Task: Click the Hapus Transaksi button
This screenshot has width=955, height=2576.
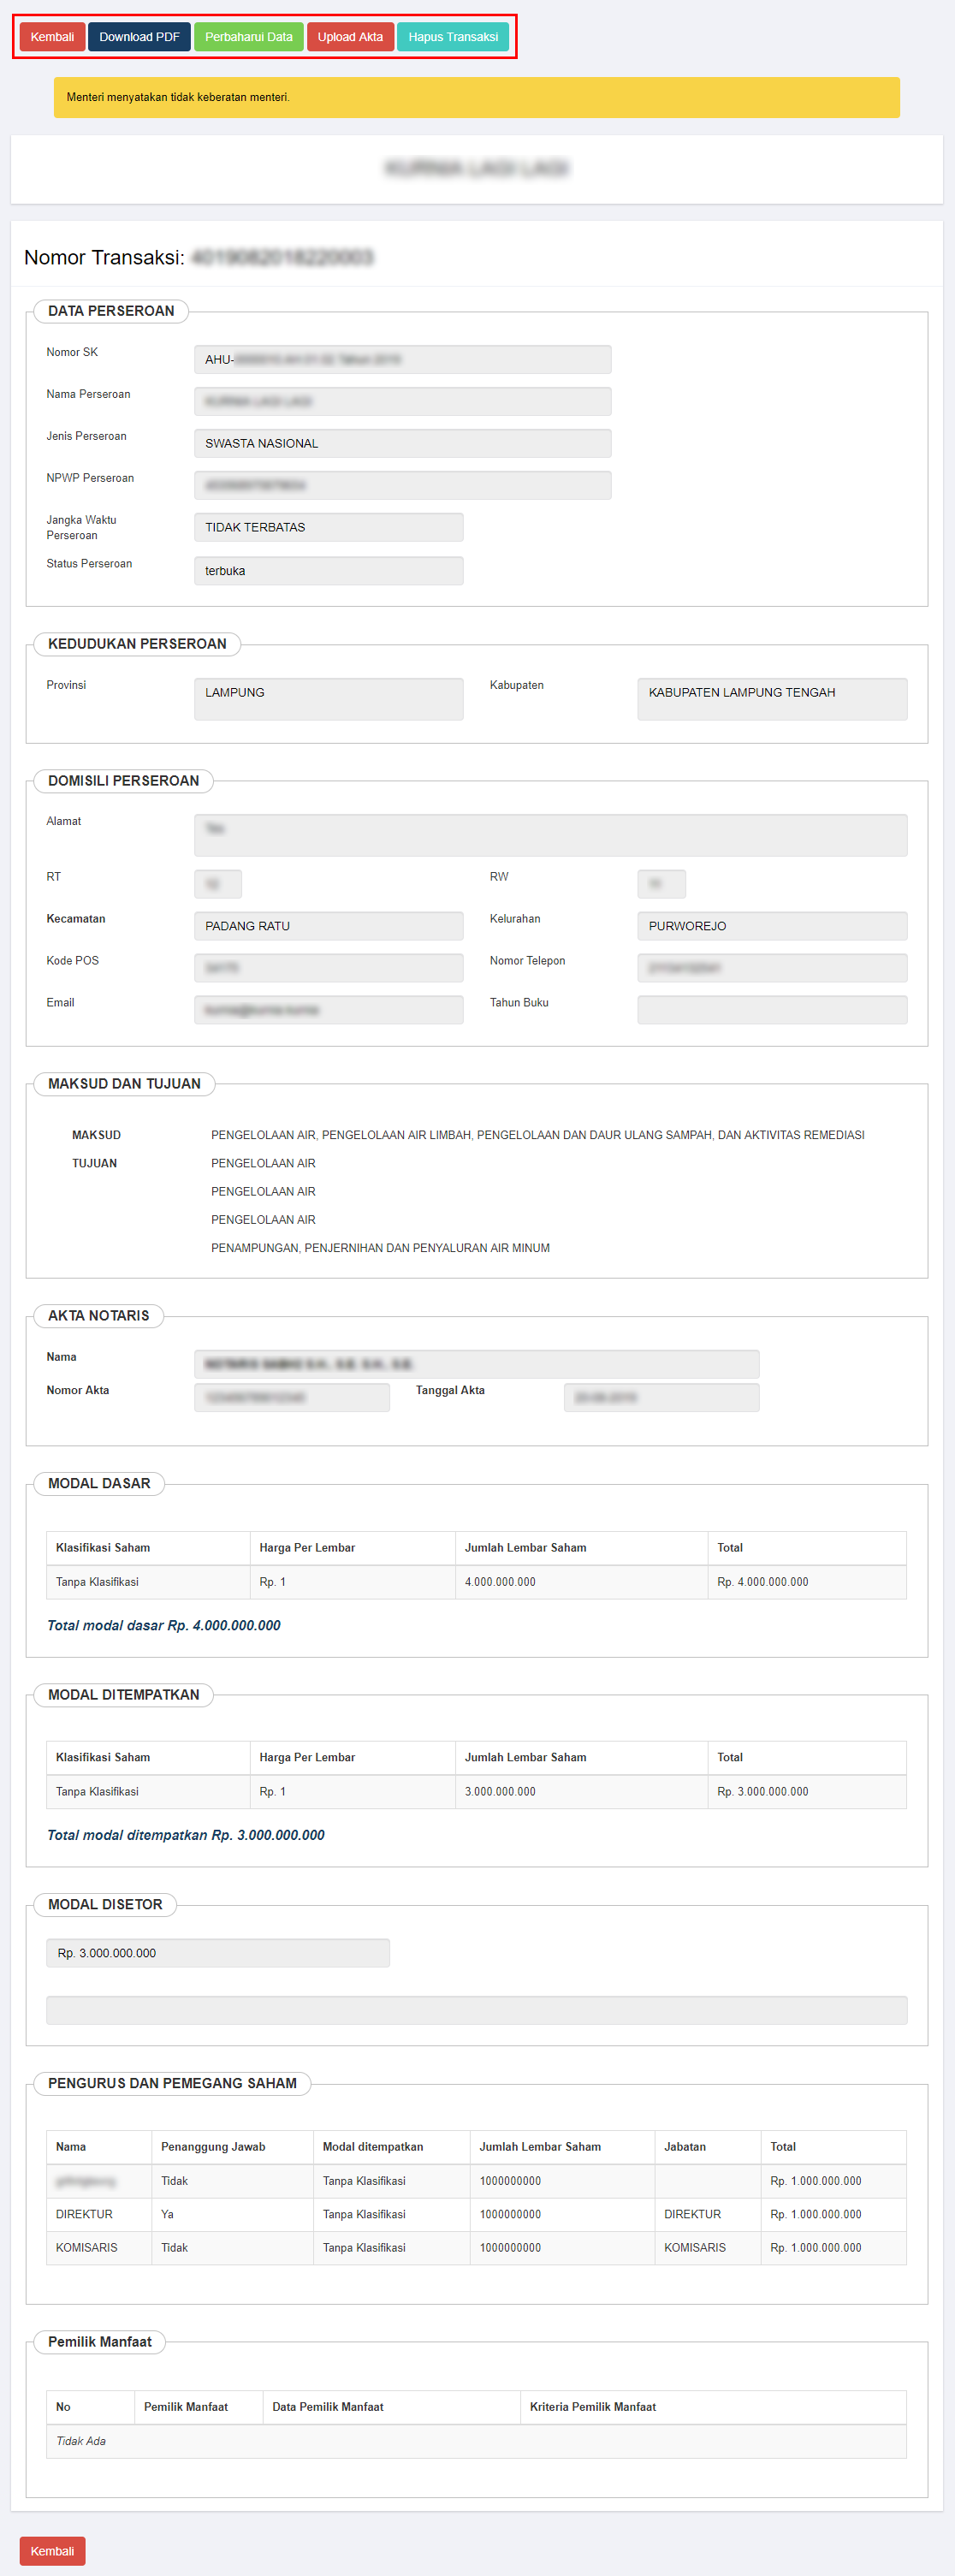Action: tap(452, 37)
